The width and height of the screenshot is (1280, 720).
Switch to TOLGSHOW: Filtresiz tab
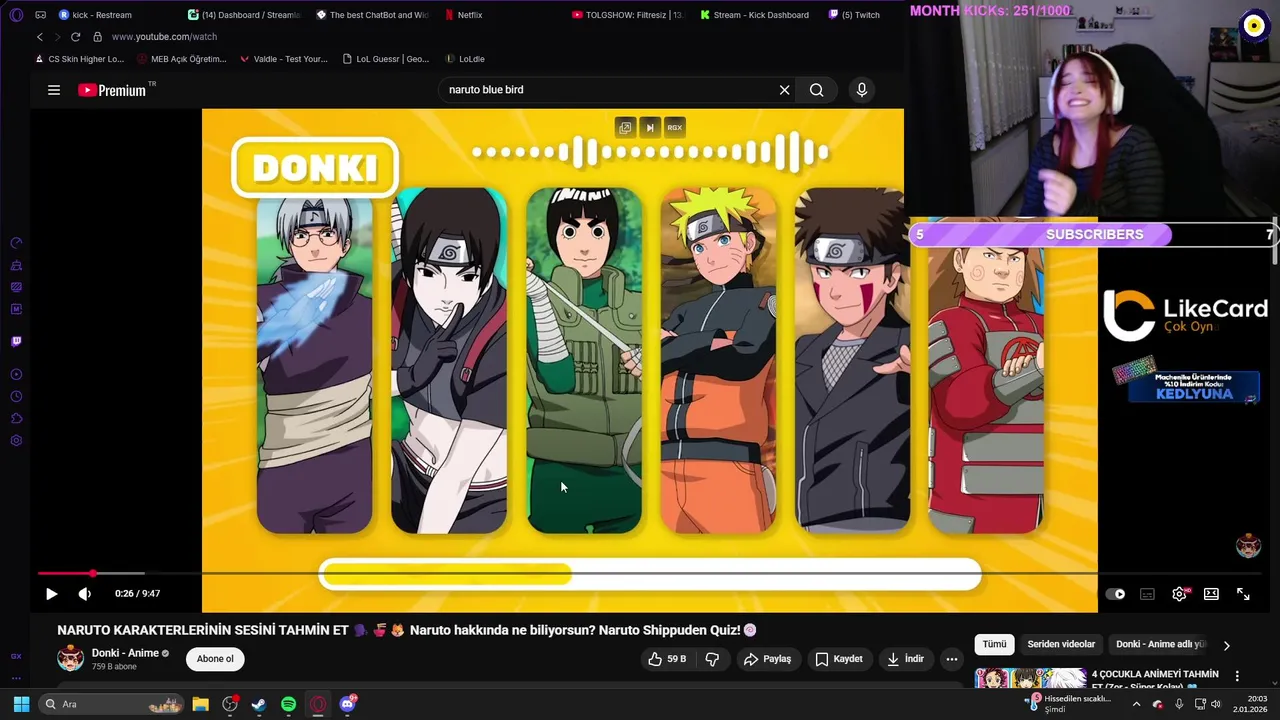click(628, 15)
